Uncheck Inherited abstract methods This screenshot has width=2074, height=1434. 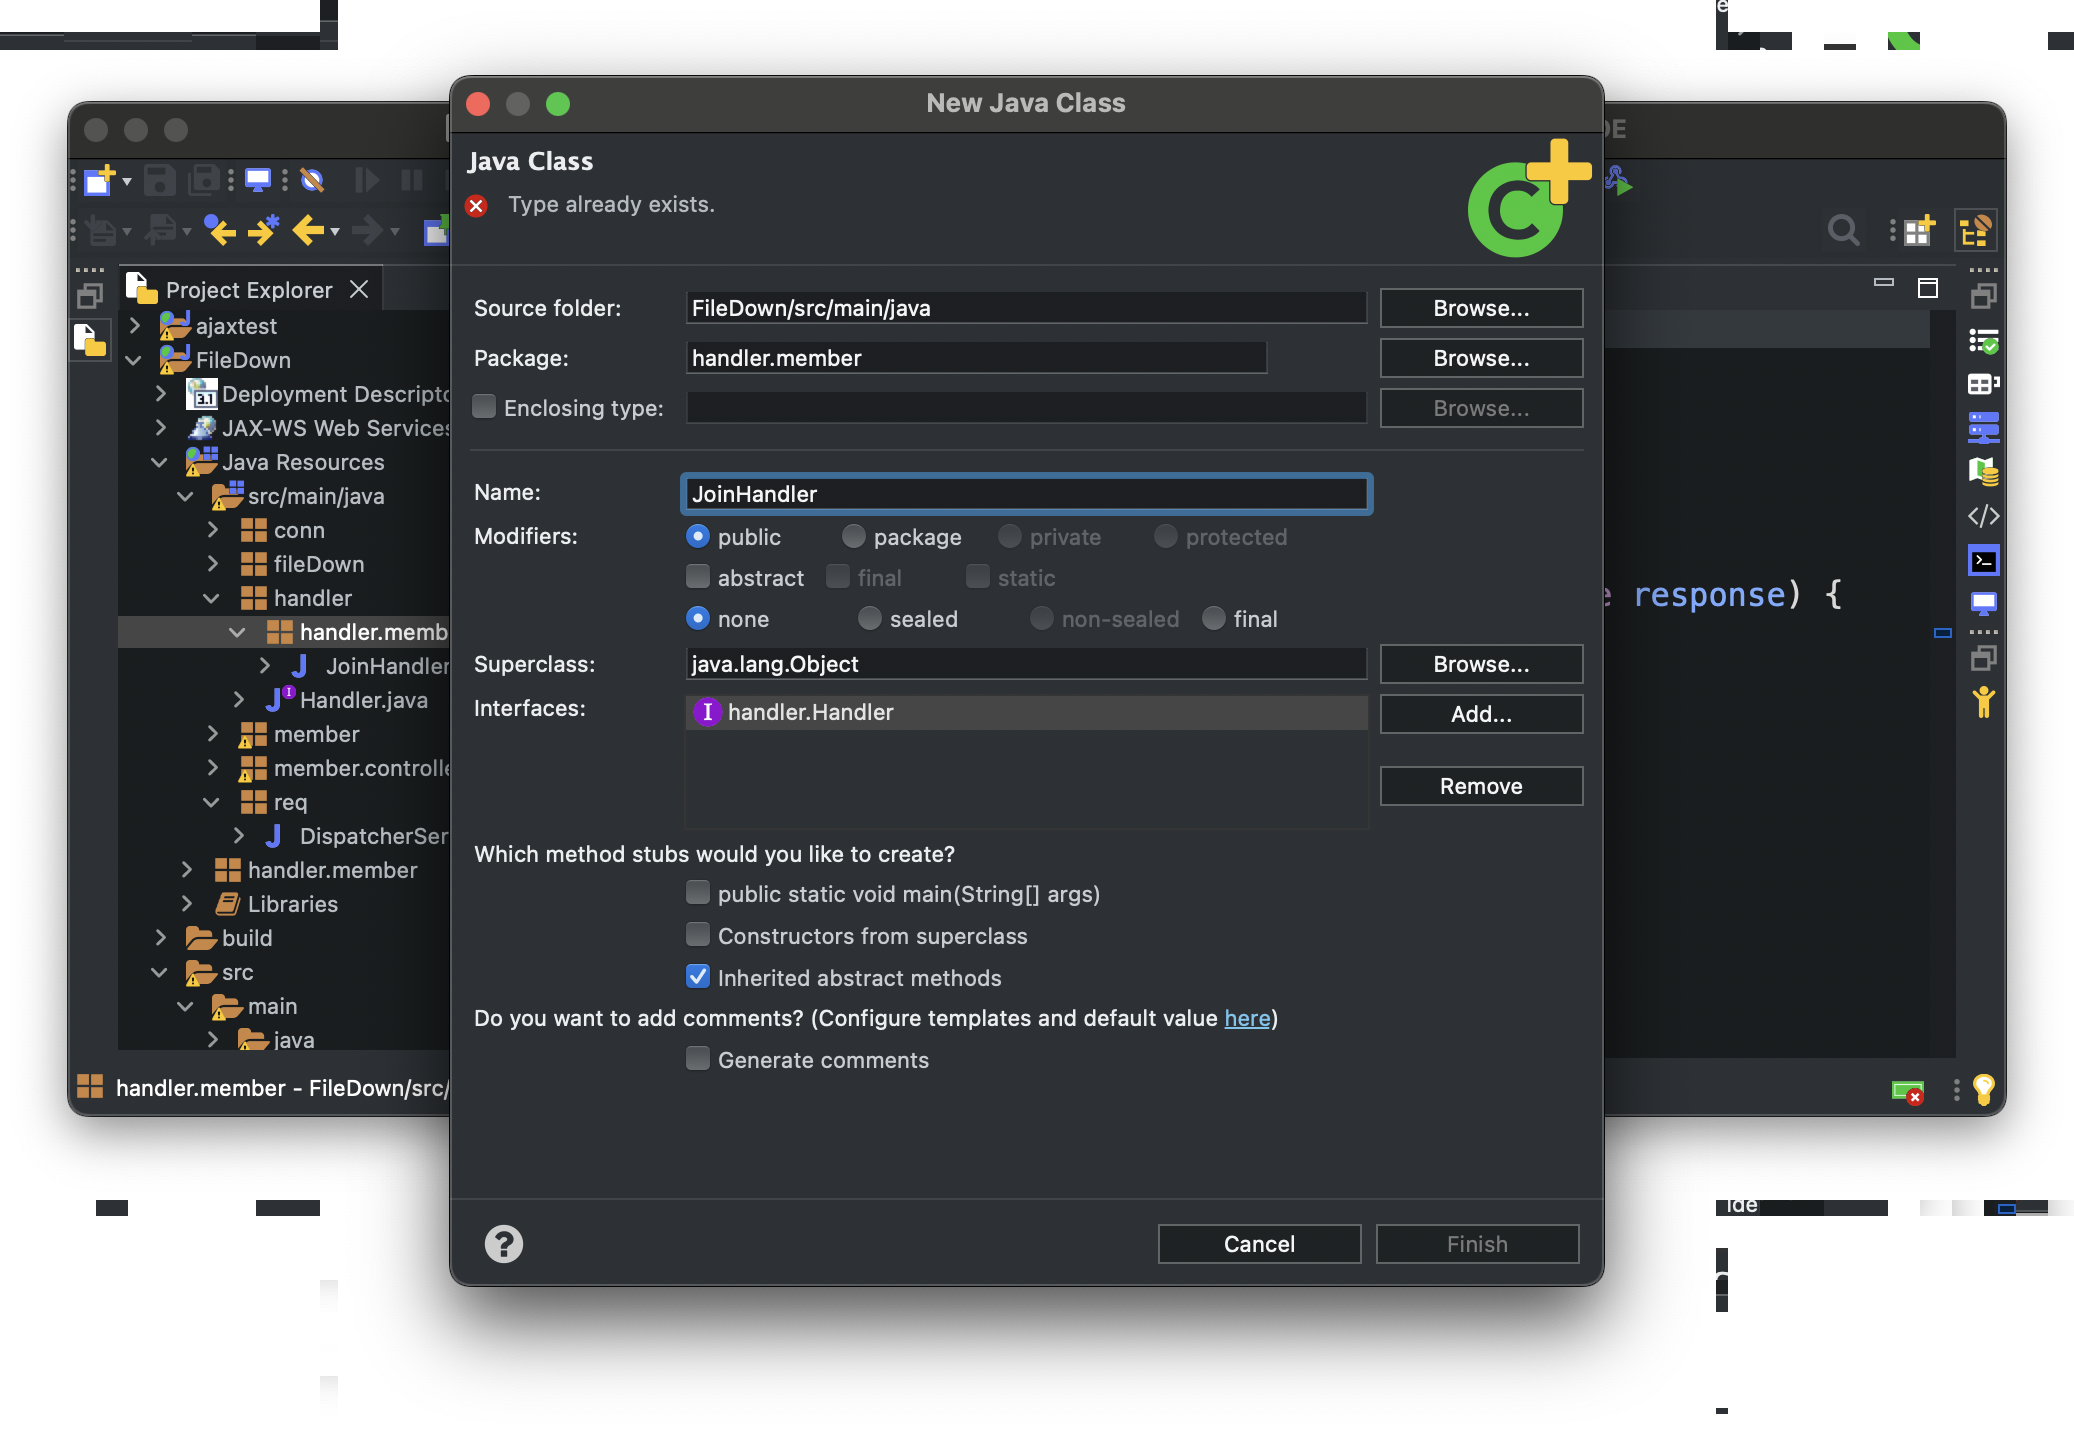[698, 977]
